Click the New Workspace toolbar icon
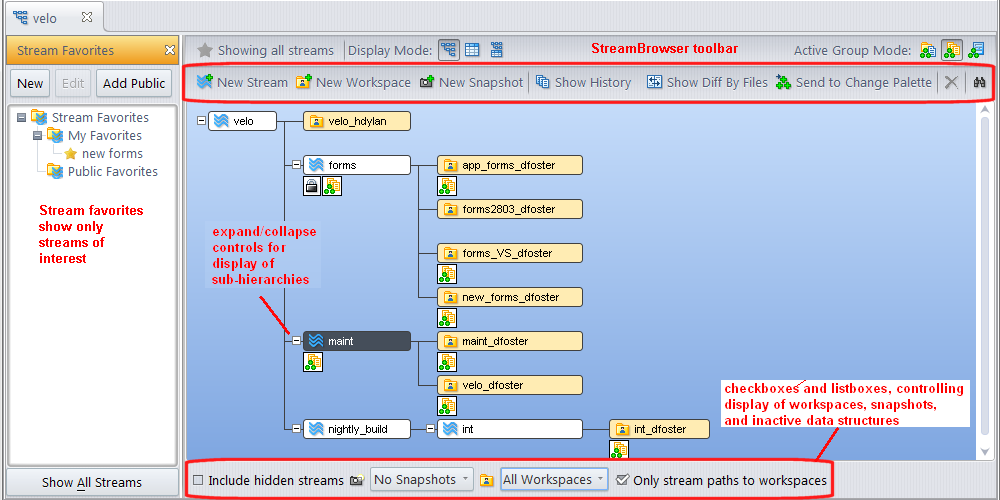 pos(304,82)
